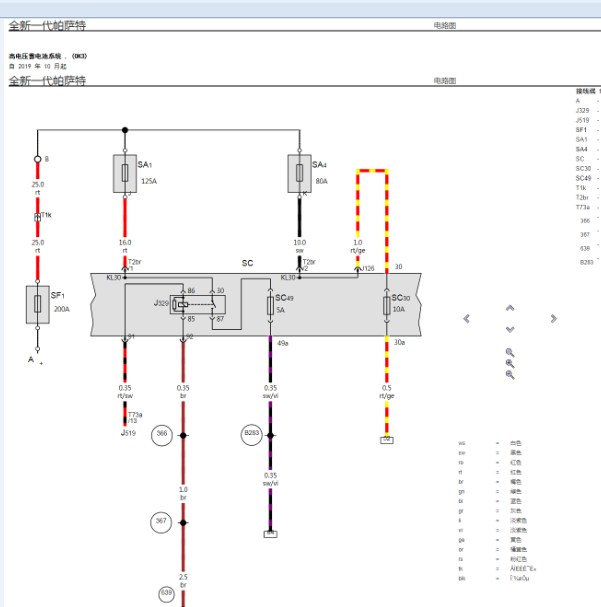Click ground node circle 639 in diagram
This screenshot has height=607, width=601.
coord(166,593)
